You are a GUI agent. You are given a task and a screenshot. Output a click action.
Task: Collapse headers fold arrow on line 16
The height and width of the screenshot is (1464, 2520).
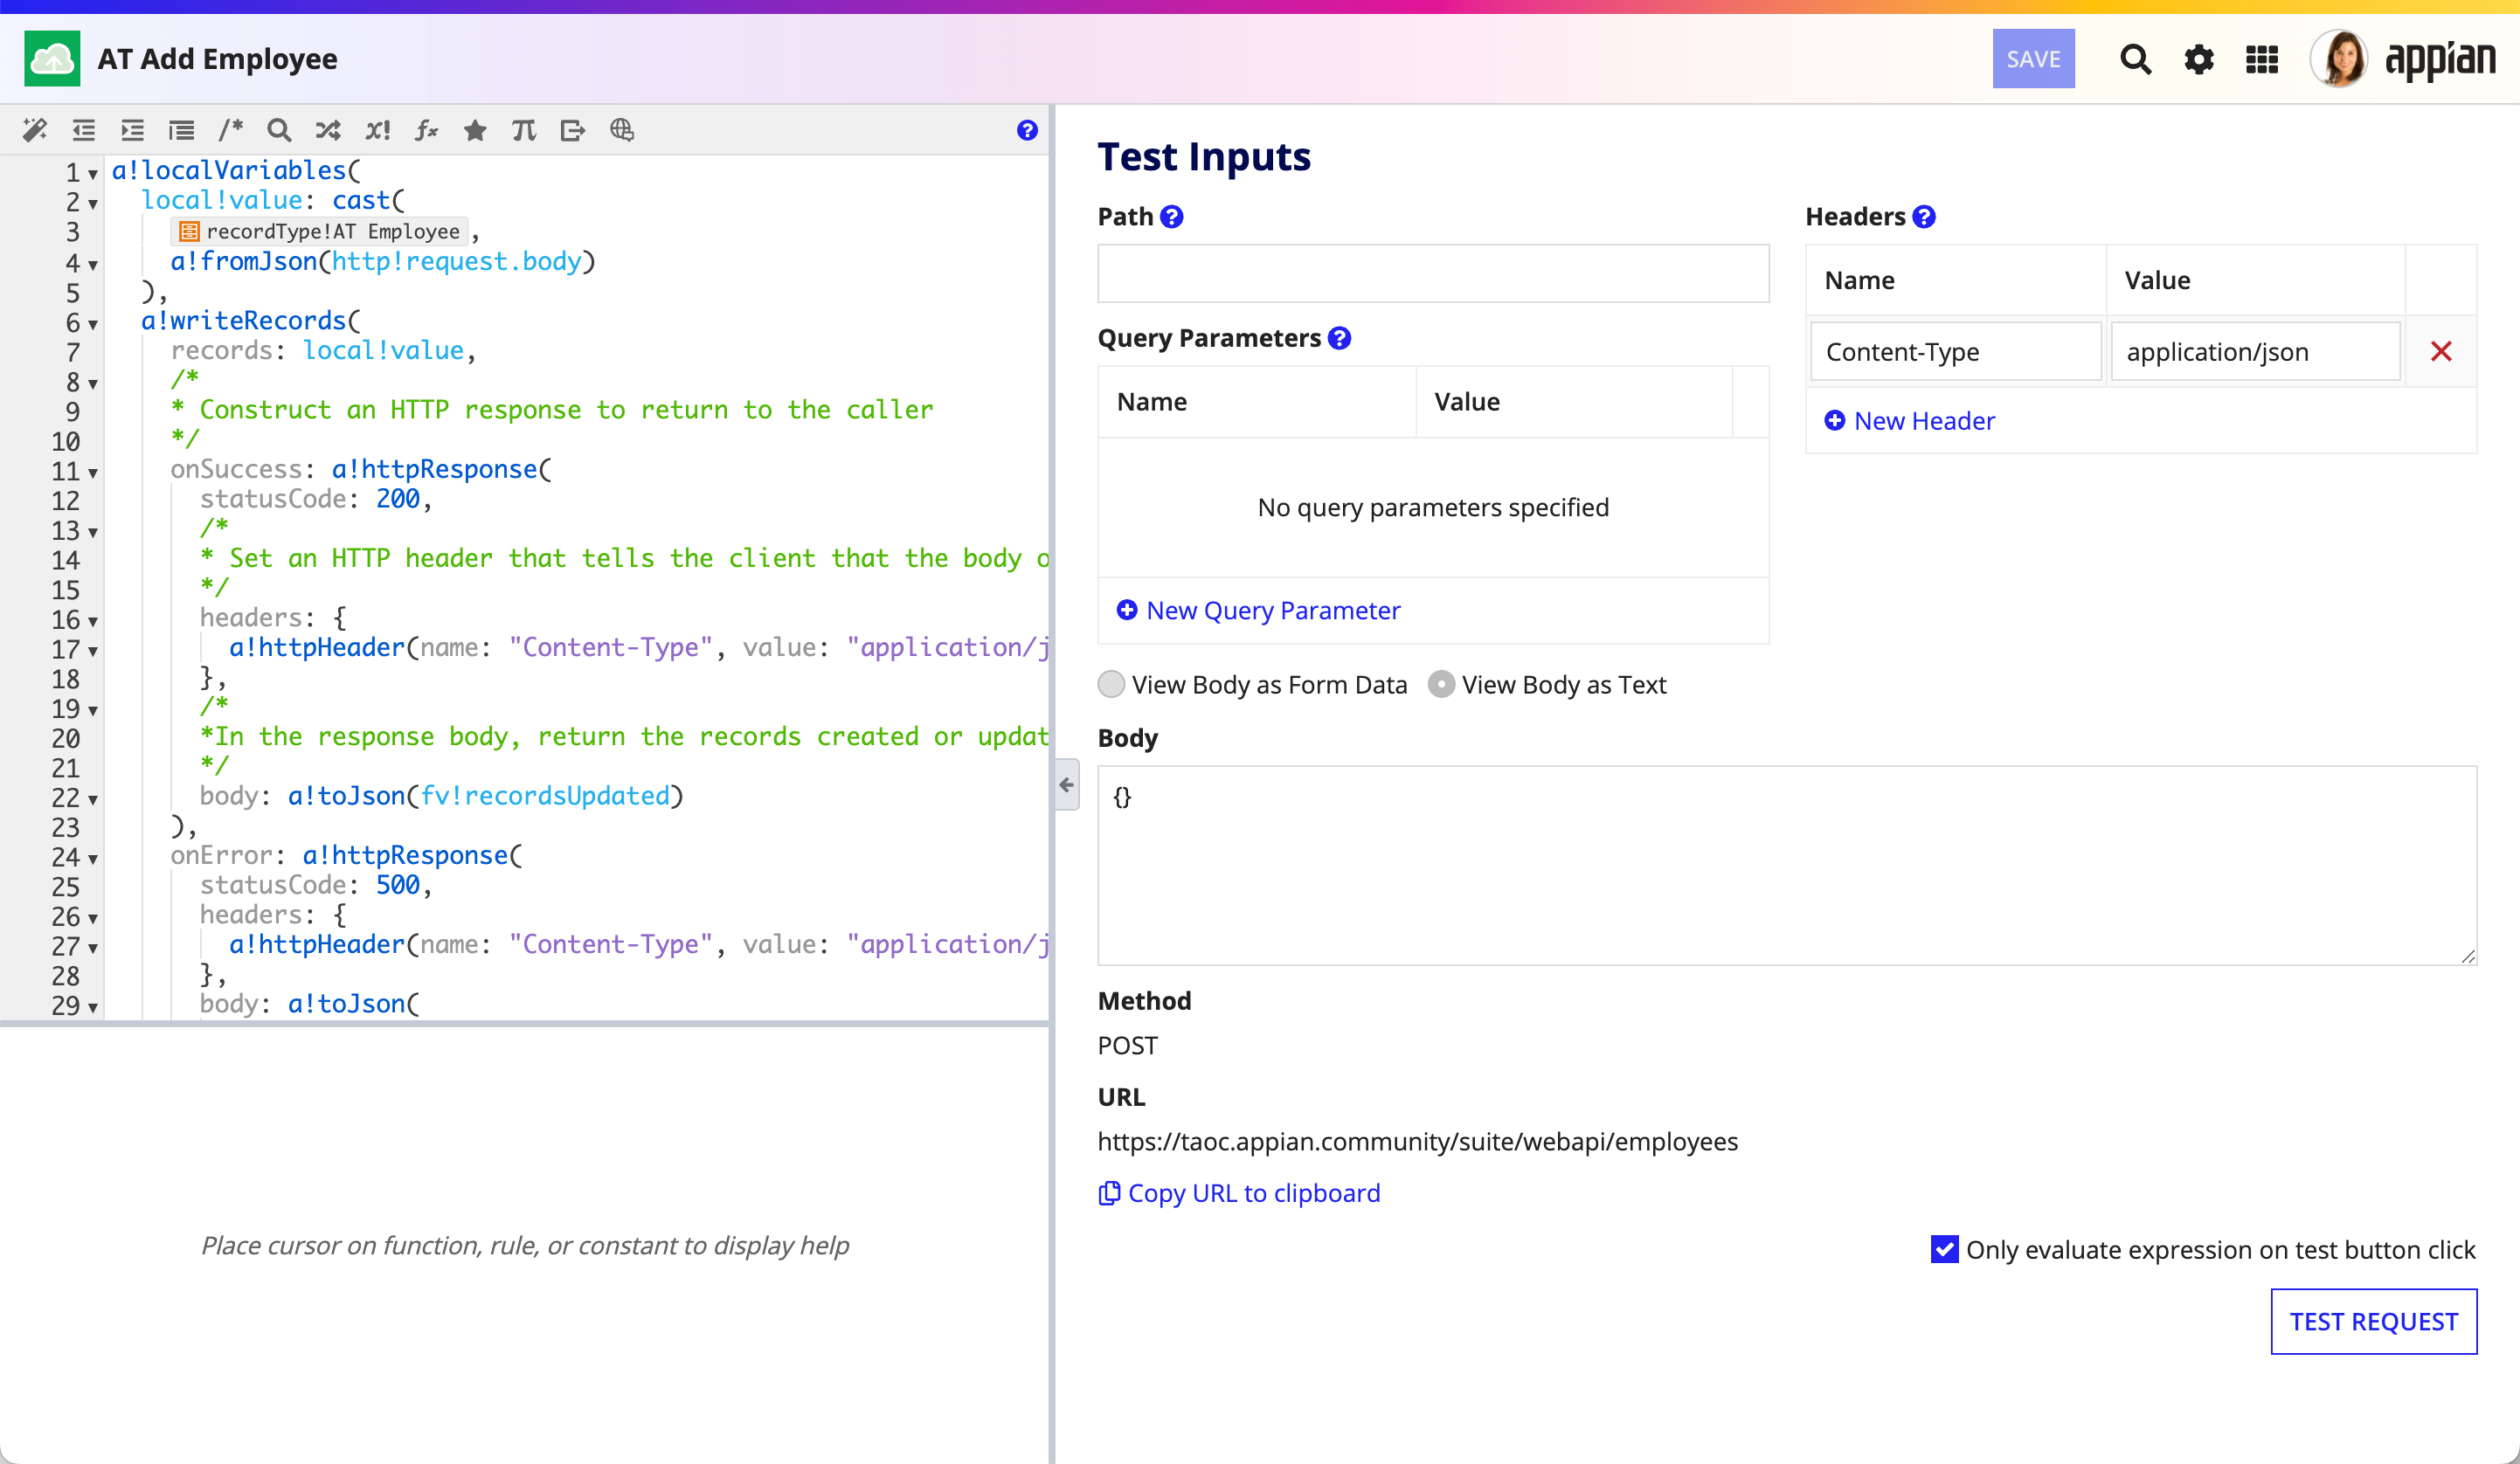(93, 621)
